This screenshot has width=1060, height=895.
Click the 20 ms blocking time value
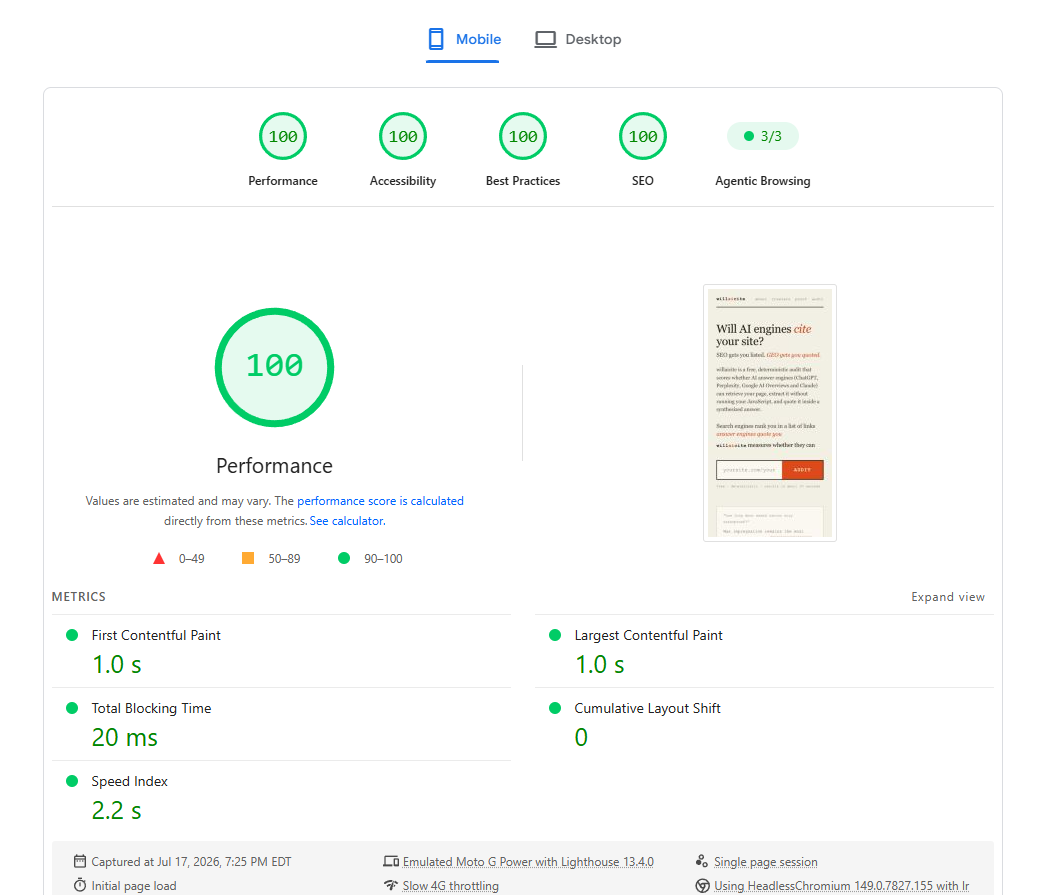pos(125,737)
